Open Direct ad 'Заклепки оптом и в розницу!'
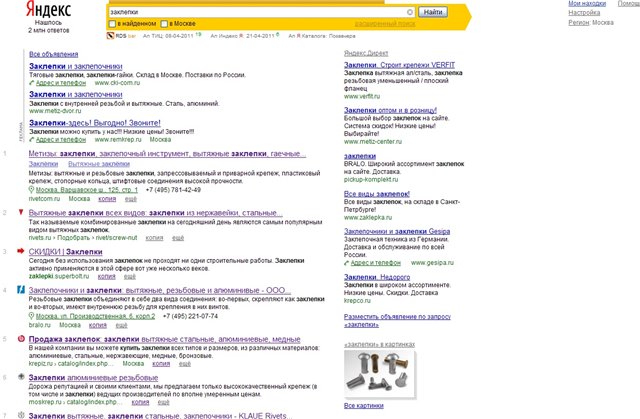The width and height of the screenshot is (640, 419). pyautogui.click(x=390, y=110)
